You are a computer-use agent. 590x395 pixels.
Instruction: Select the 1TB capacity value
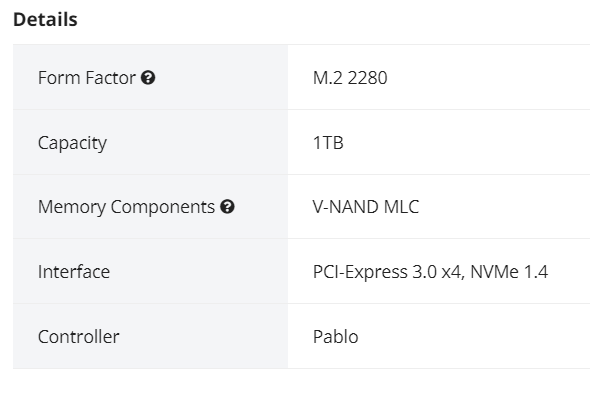[328, 143]
